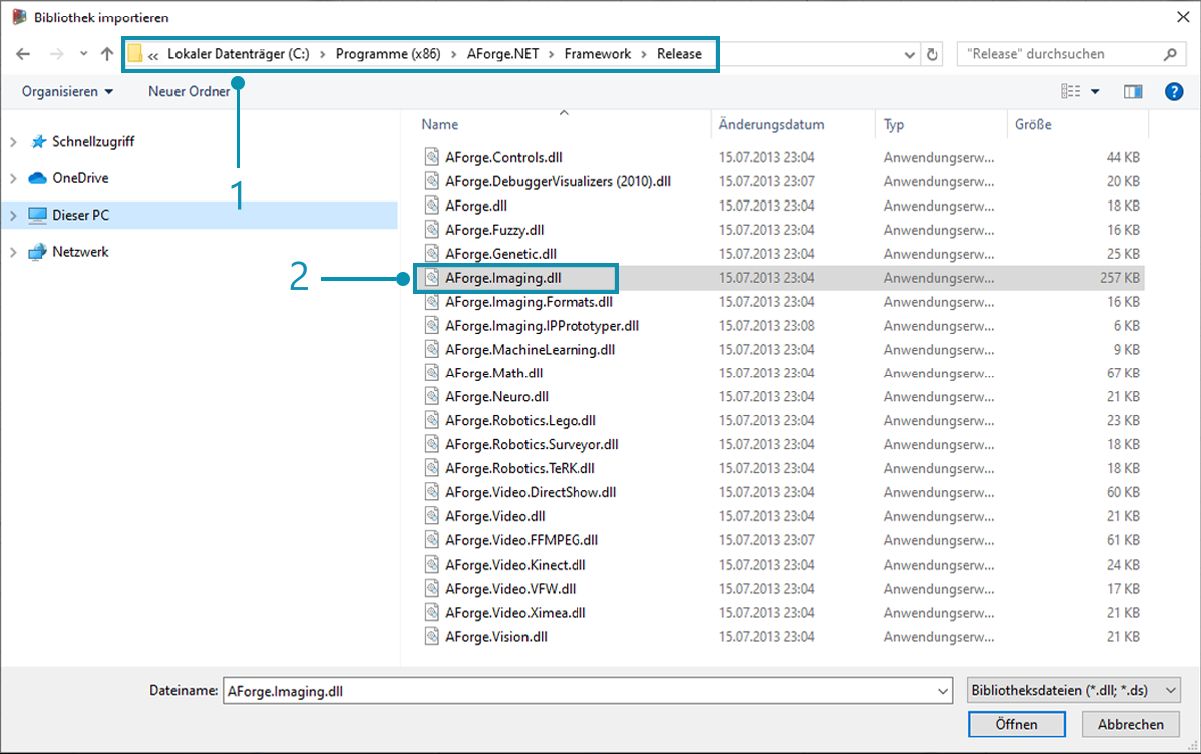This screenshot has width=1201, height=754.
Task: Open the view options dropdown arrow
Action: tap(1095, 91)
